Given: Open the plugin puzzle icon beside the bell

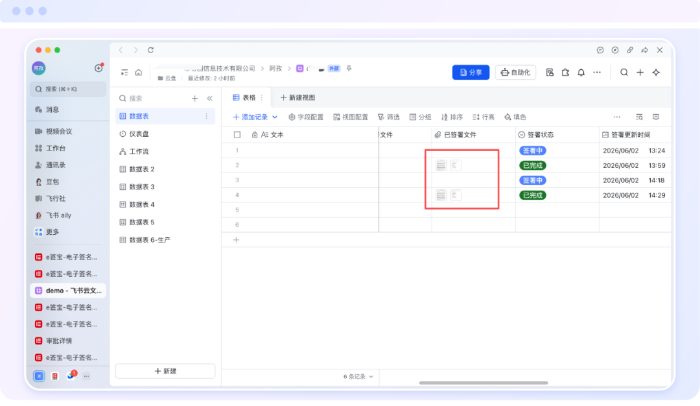Looking at the screenshot, I should (x=565, y=72).
